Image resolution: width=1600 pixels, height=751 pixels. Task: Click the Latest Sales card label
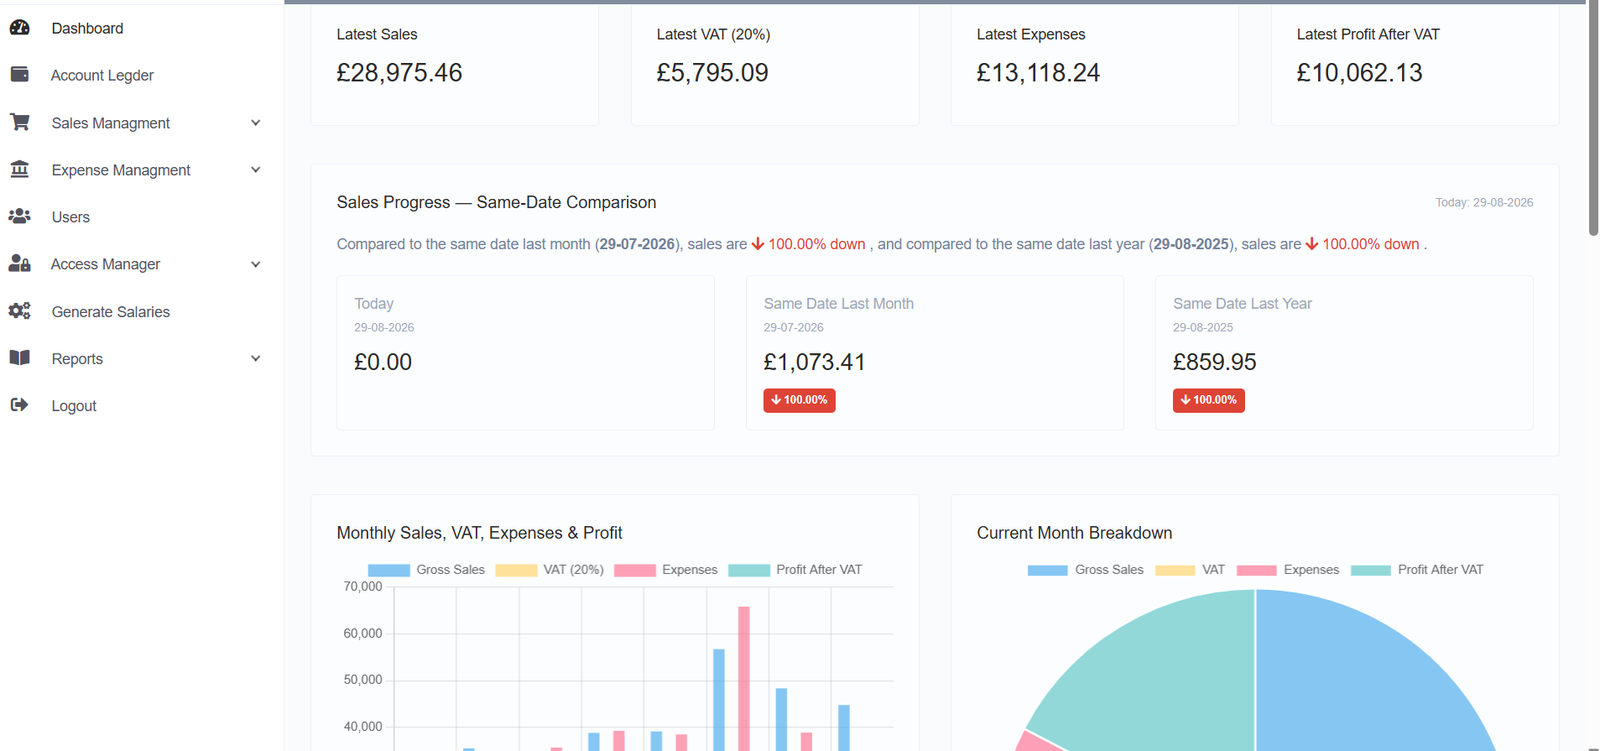pyautogui.click(x=377, y=34)
